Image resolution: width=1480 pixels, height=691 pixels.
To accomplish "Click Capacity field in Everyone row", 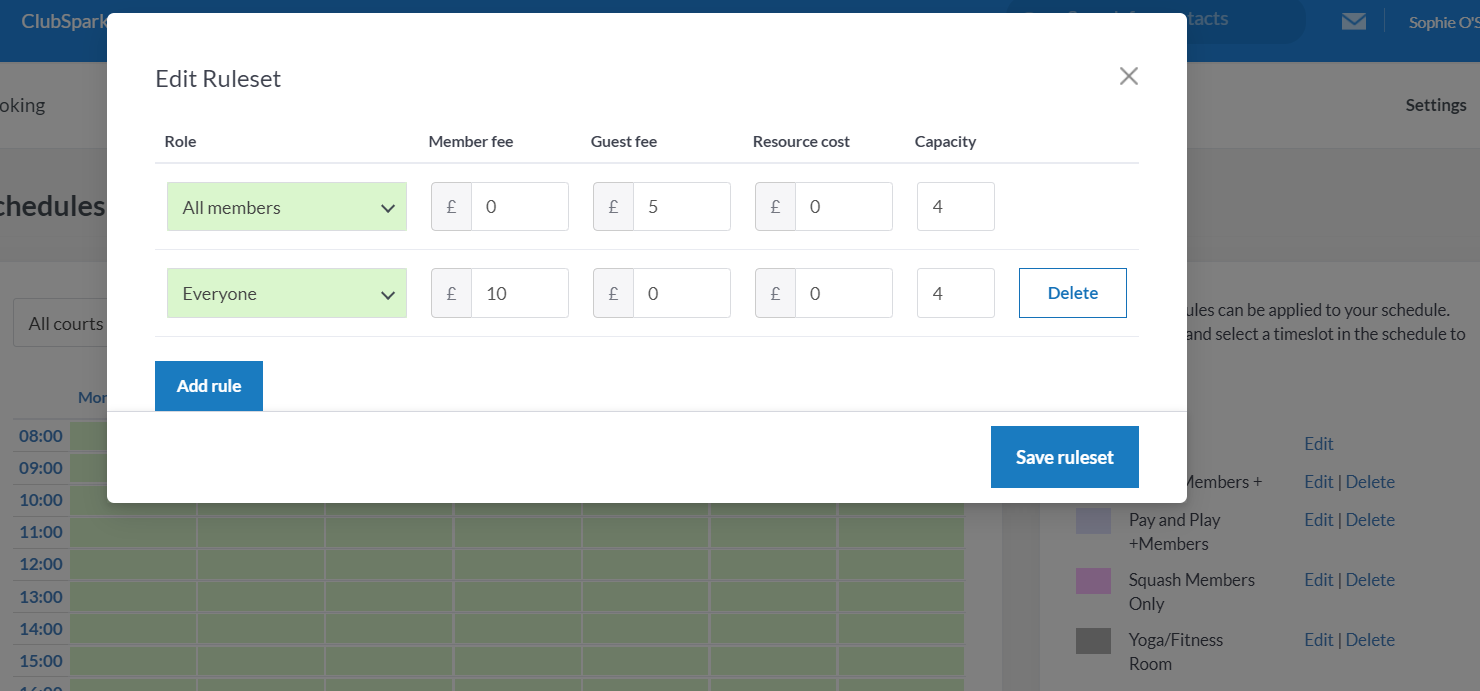I will tap(955, 293).
